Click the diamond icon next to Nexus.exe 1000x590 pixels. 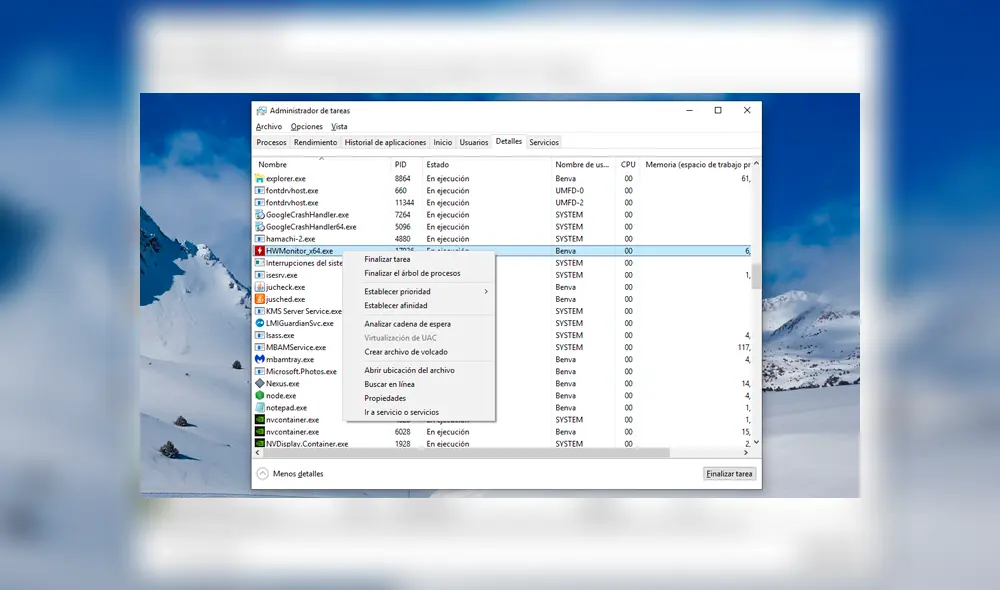[258, 383]
